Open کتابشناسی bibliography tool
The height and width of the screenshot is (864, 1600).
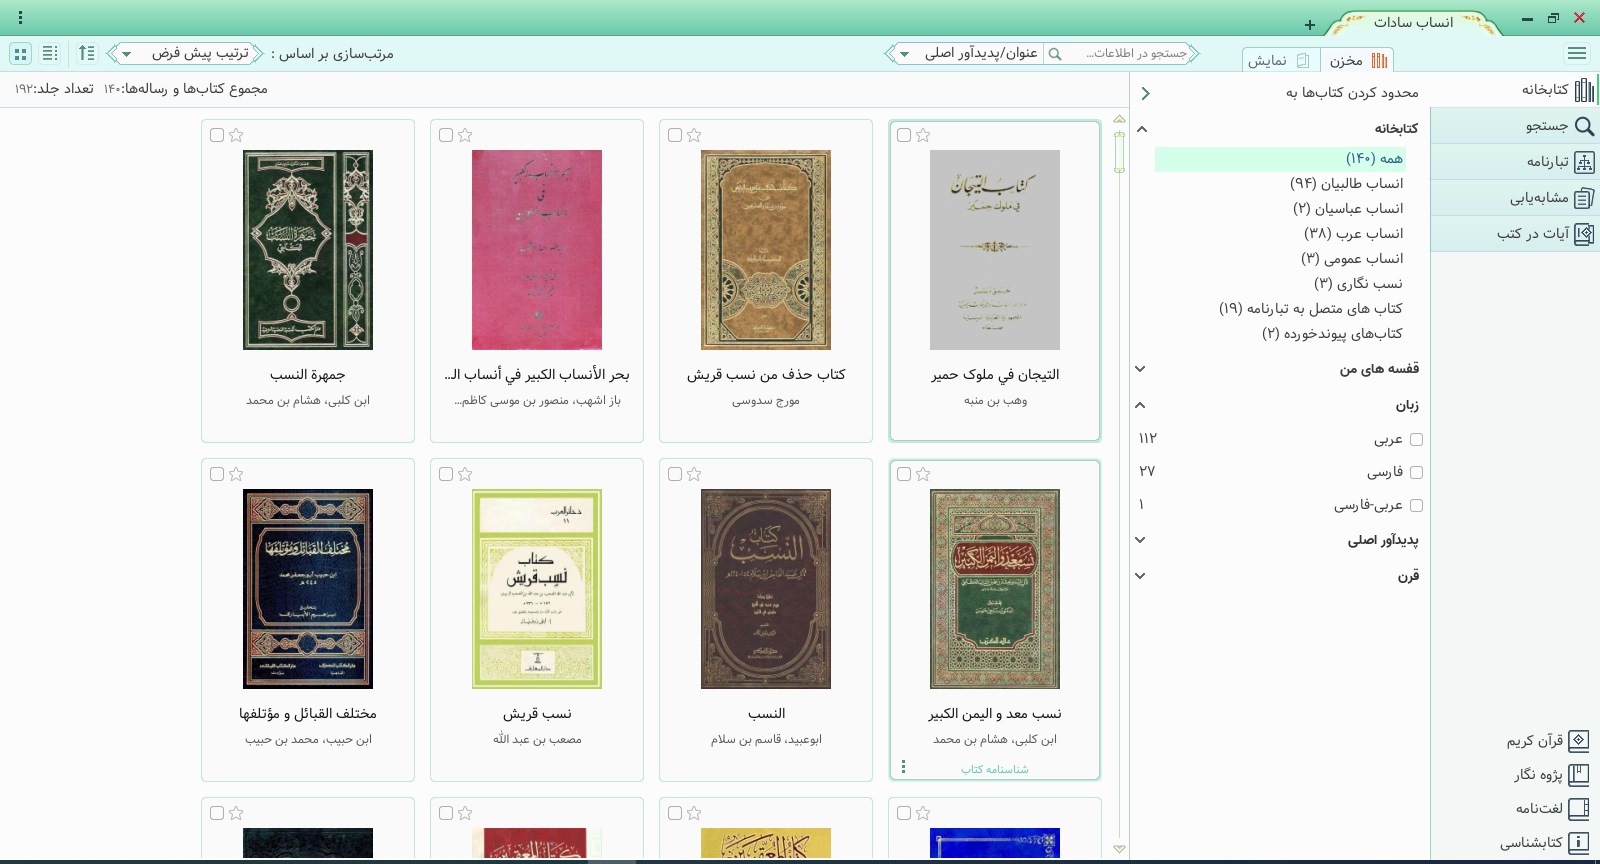[x=1544, y=843]
